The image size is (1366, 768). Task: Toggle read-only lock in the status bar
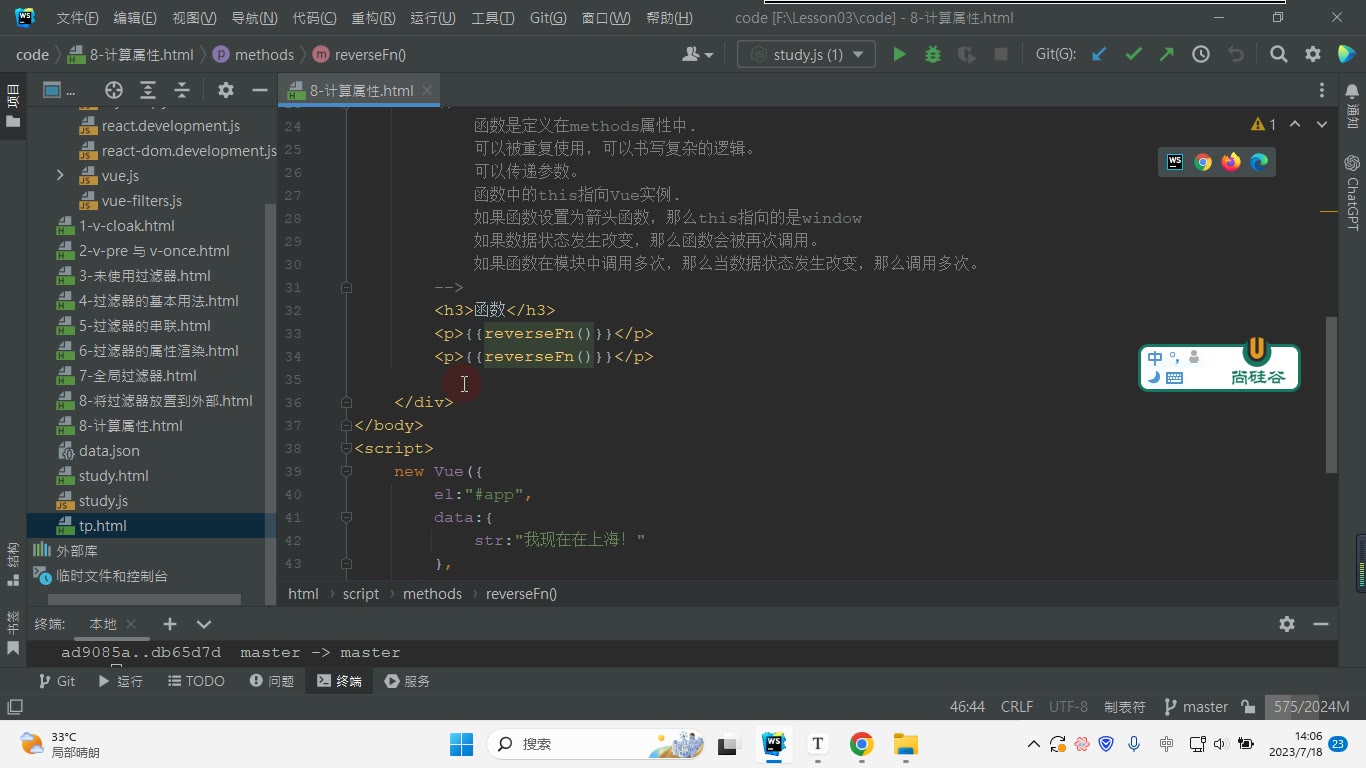point(1248,707)
